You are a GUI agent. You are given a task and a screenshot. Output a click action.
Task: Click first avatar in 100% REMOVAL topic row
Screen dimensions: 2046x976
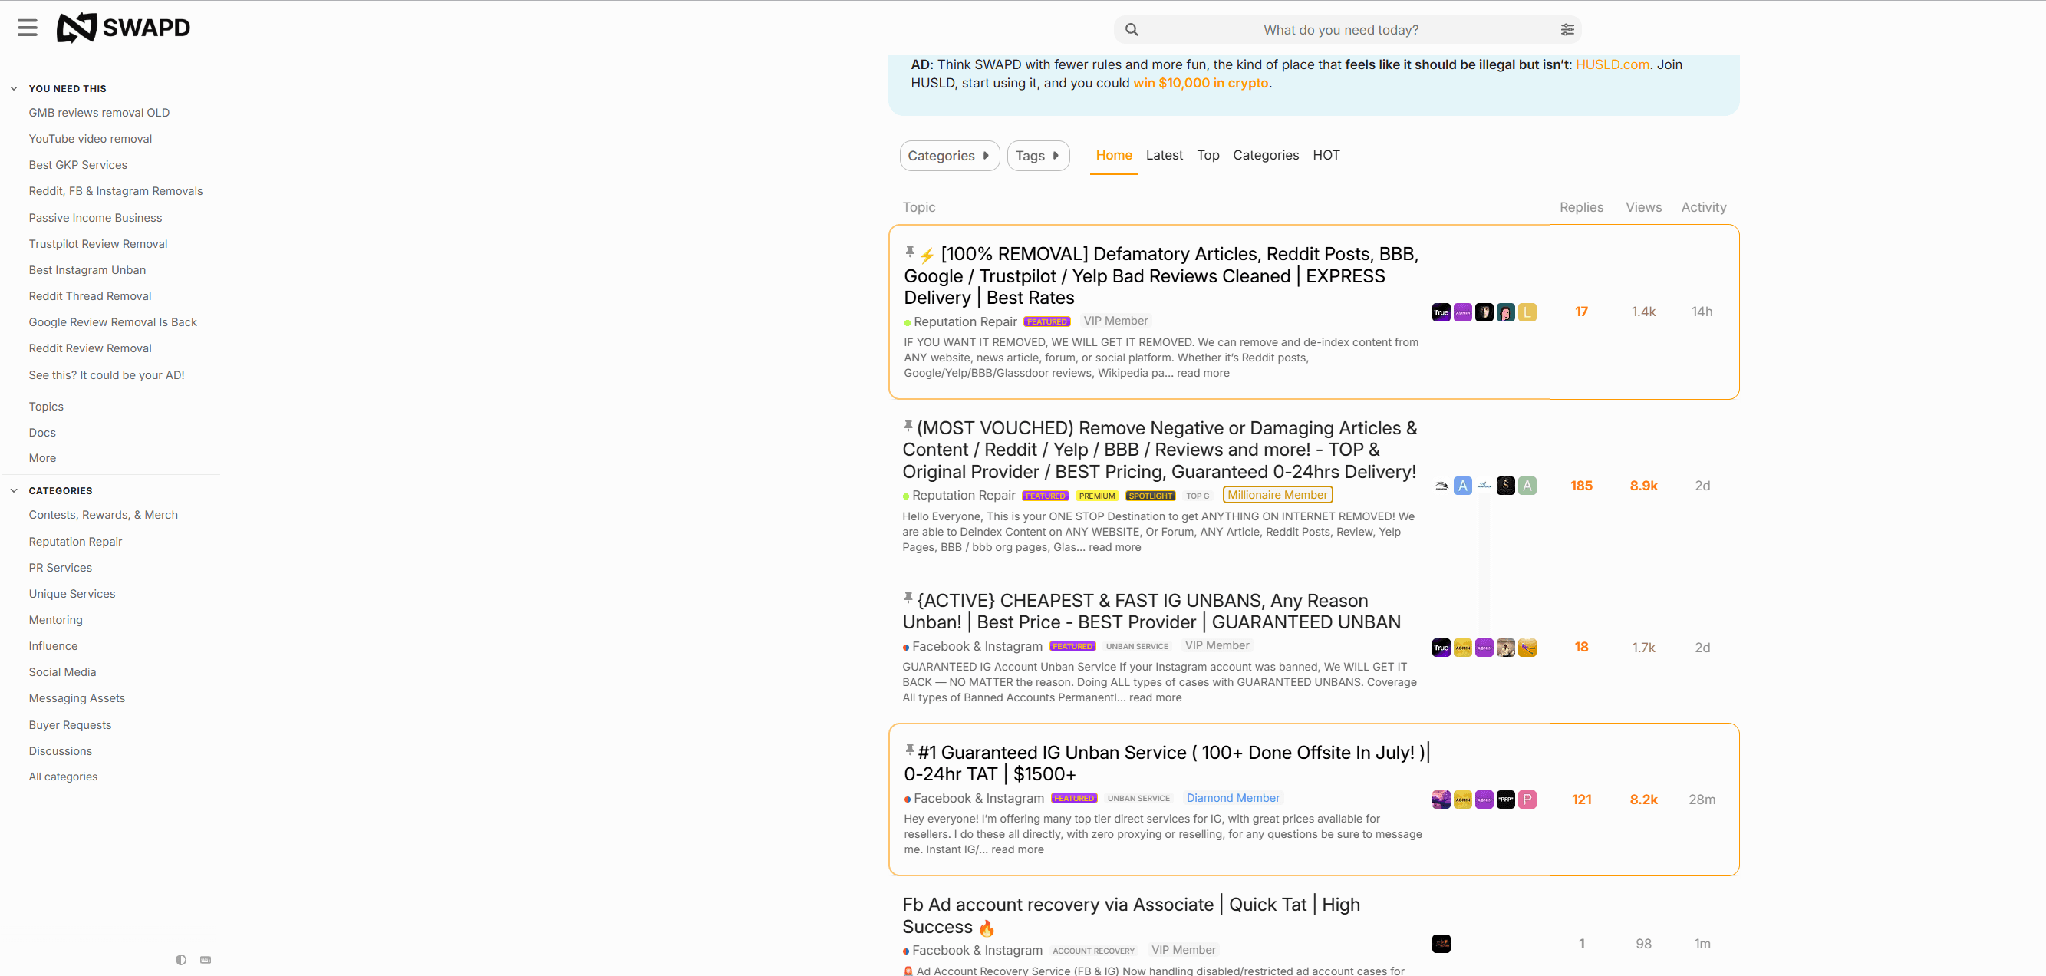1441,312
